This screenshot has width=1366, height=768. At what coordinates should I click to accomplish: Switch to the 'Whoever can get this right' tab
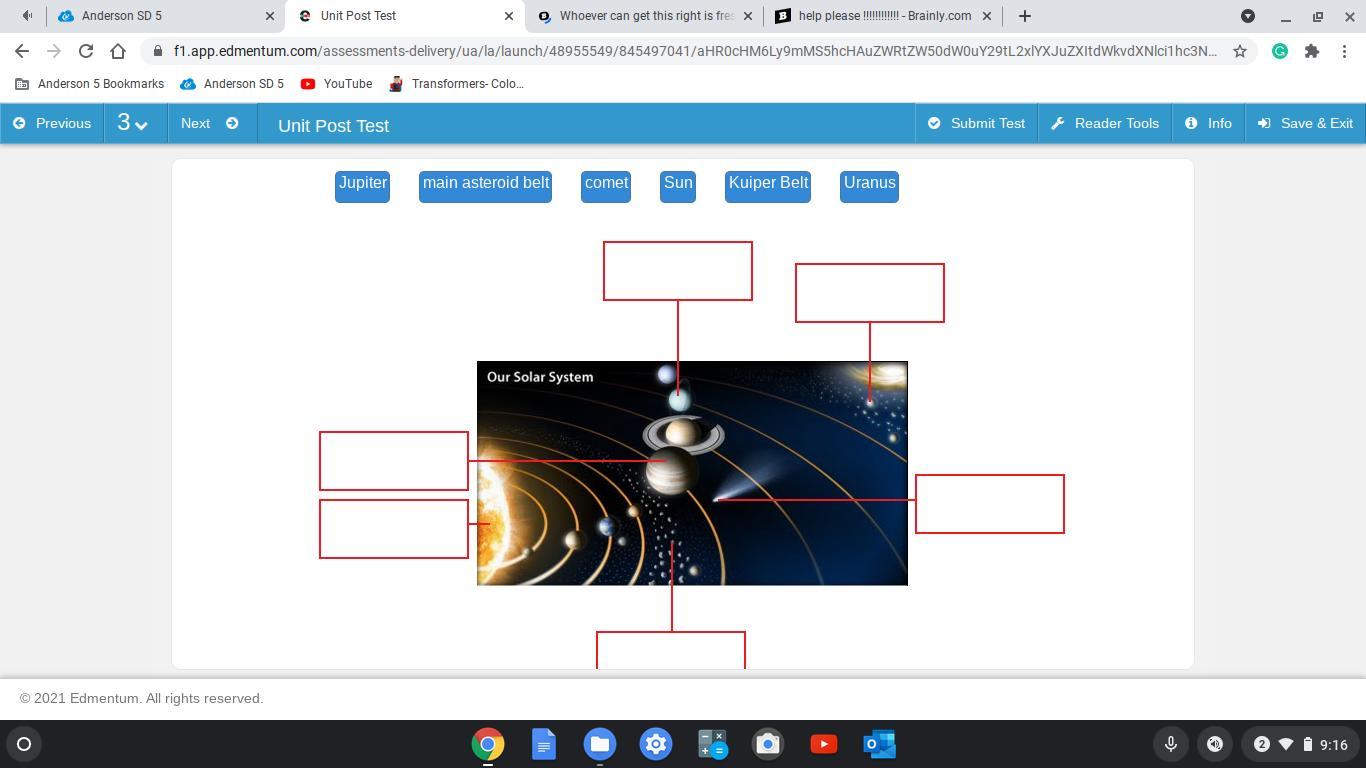coord(643,16)
